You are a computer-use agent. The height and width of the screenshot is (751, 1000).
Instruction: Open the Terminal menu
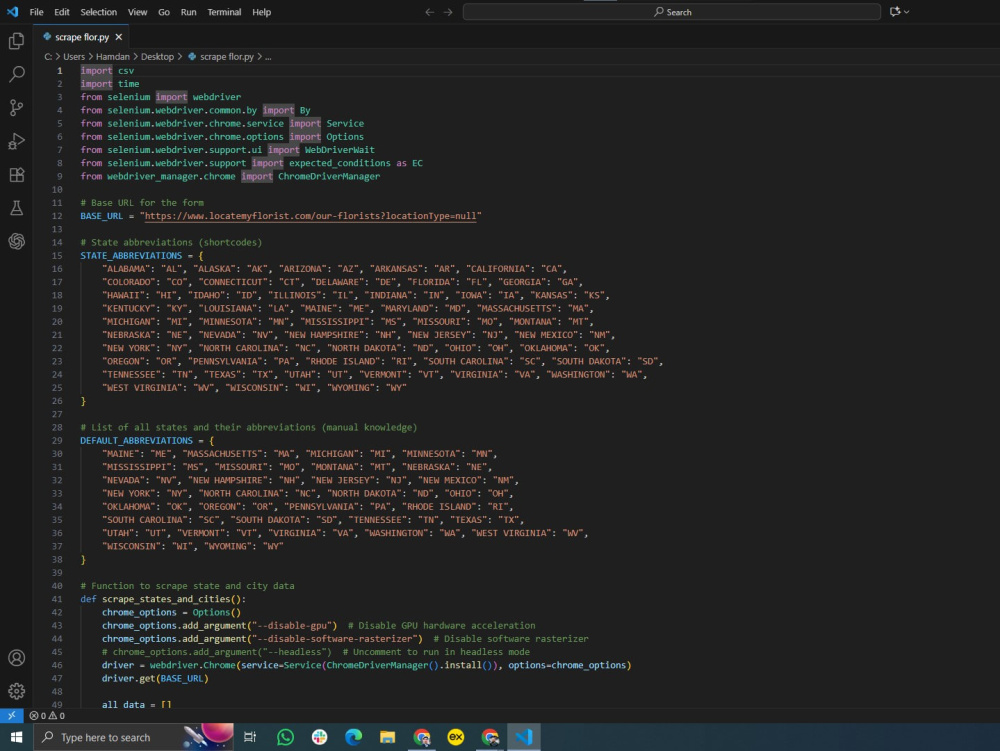(x=224, y=12)
